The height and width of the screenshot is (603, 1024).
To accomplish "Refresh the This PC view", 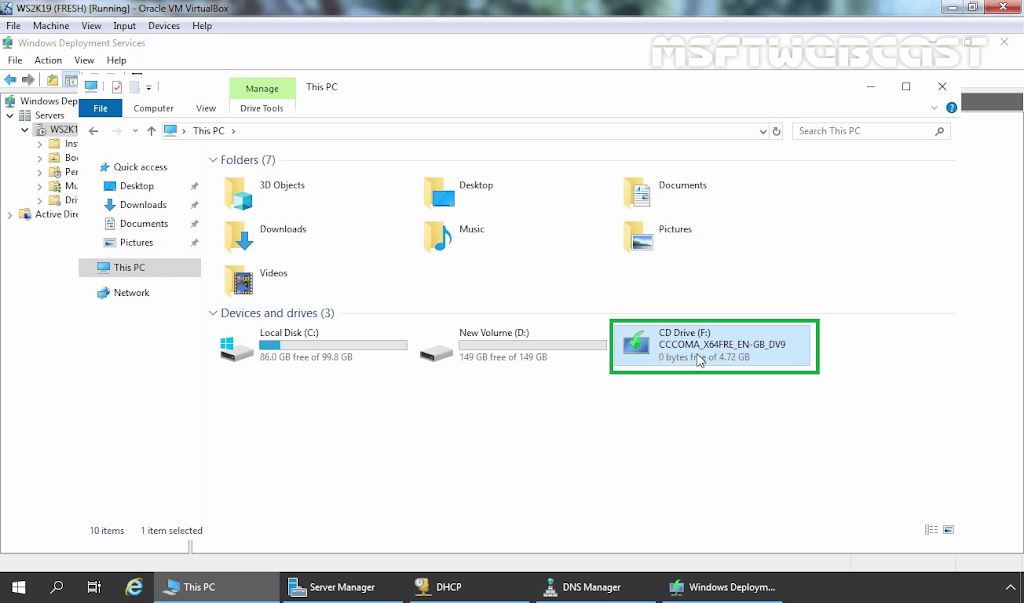I will [x=776, y=131].
